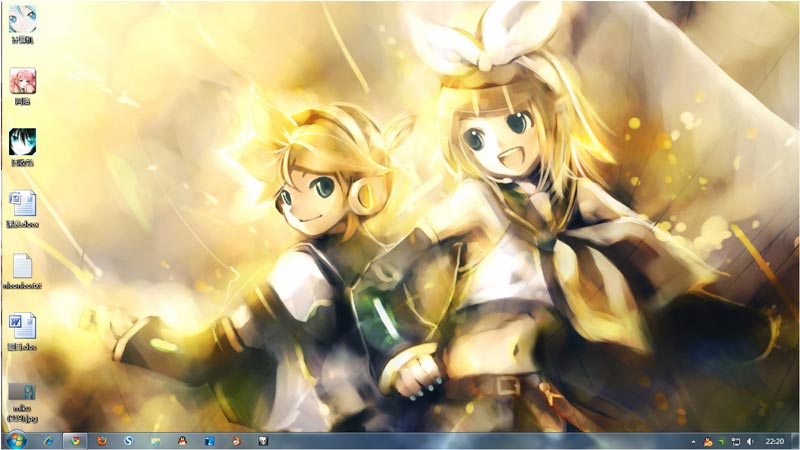Open the network status tray icon
The height and width of the screenshot is (450, 800).
(736, 442)
